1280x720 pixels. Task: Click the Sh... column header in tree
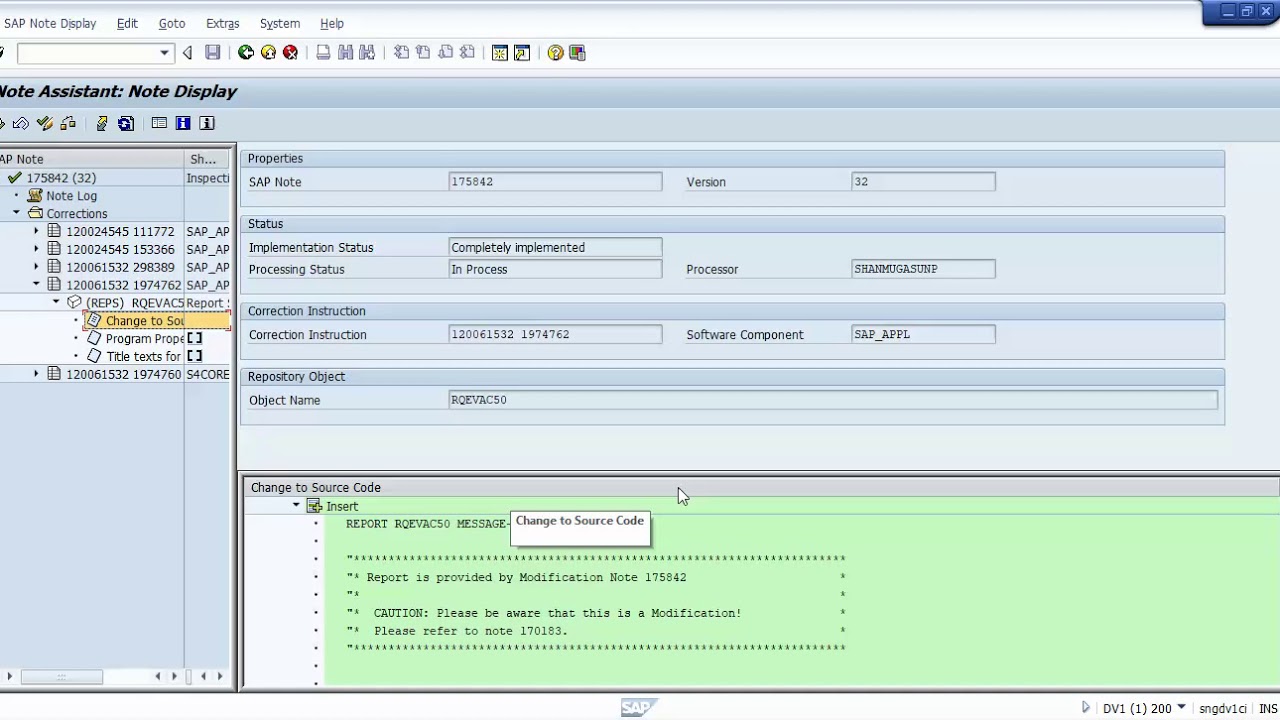coord(208,159)
